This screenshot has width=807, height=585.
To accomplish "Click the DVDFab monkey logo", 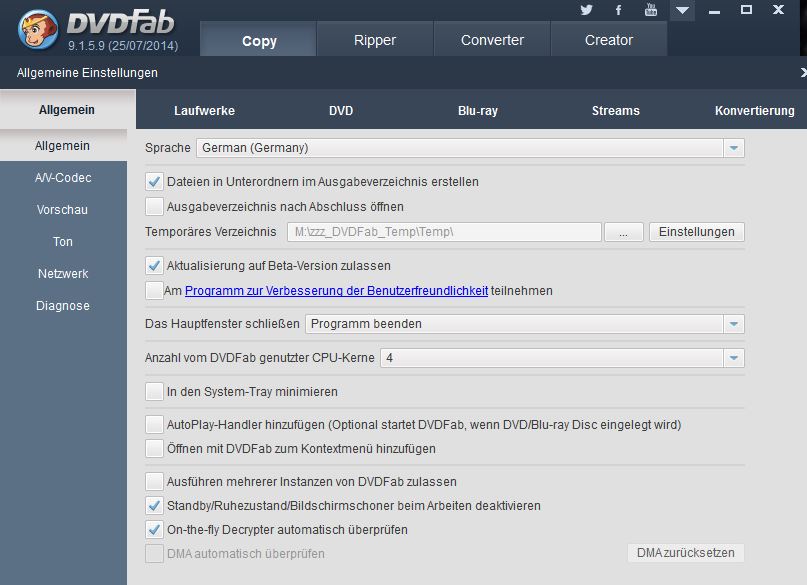I will (x=38, y=29).
